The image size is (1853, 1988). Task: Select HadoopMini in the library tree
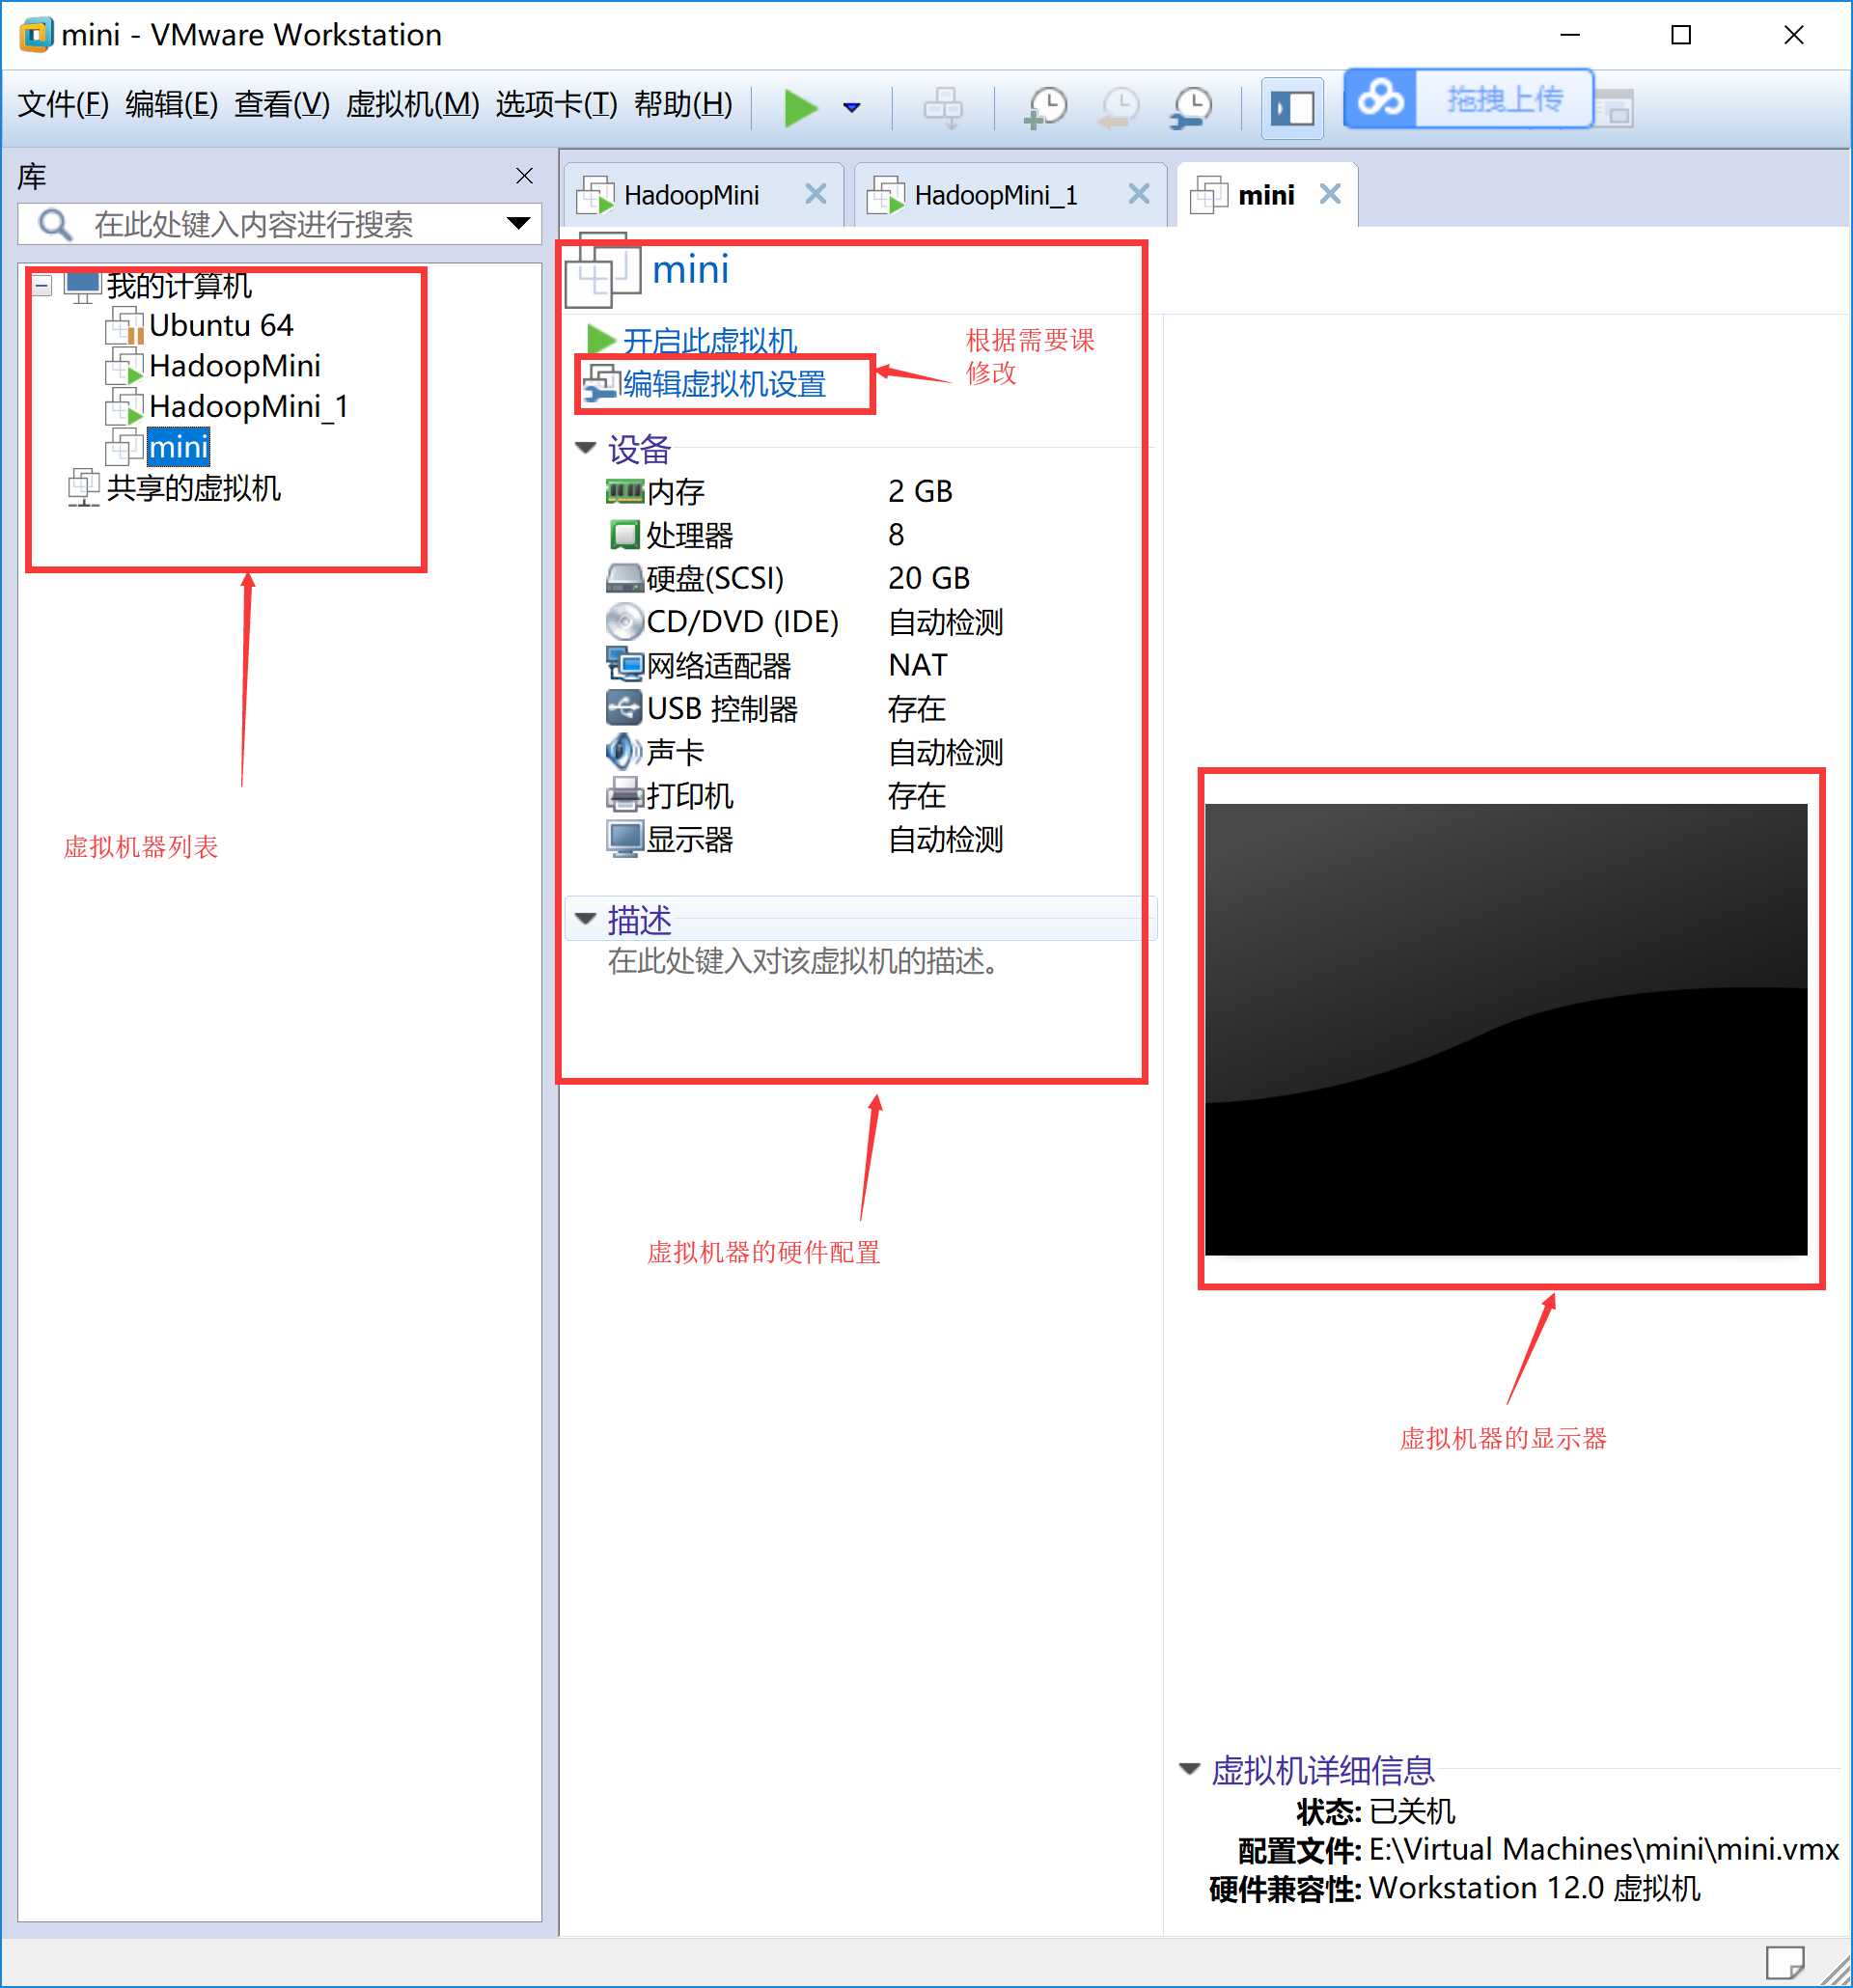pos(235,366)
